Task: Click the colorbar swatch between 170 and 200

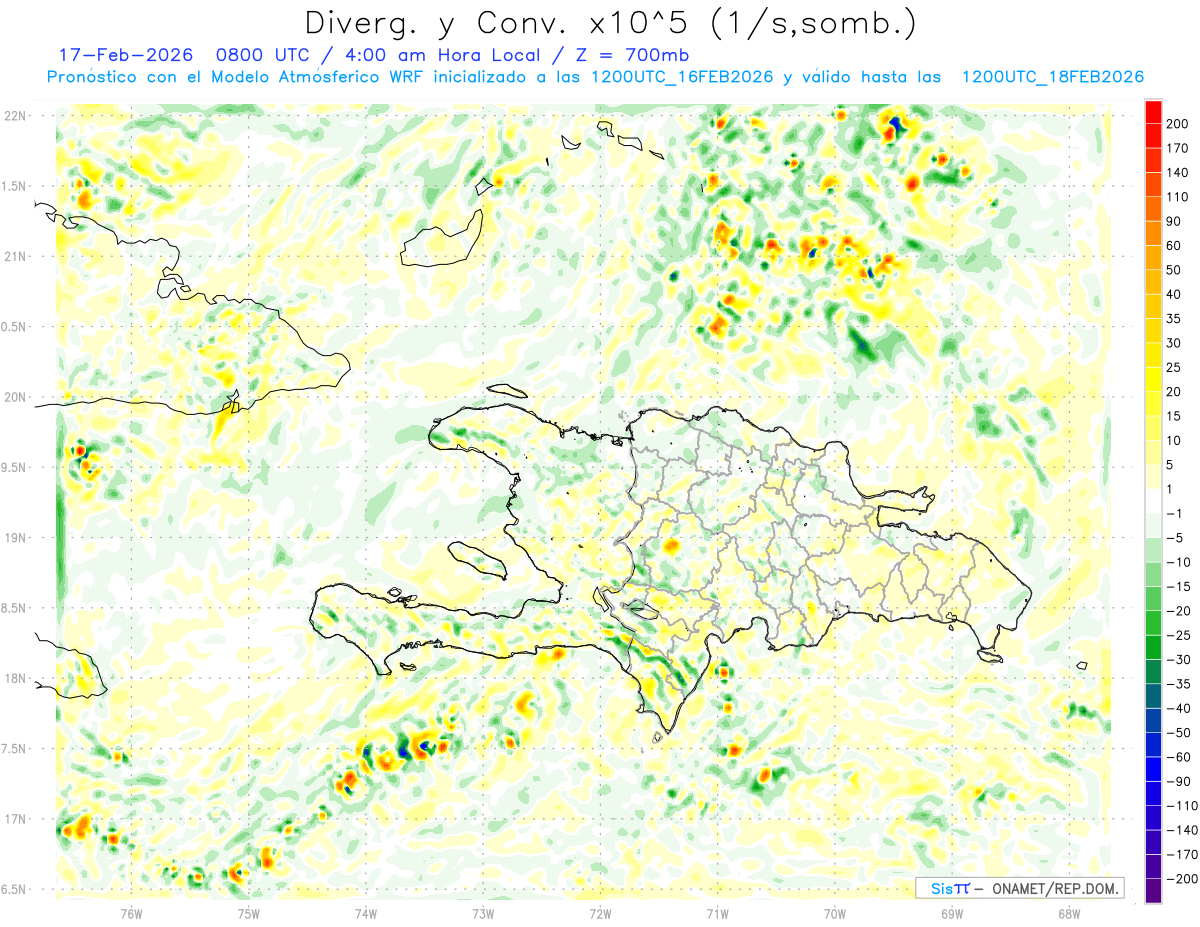Action: click(x=1153, y=136)
